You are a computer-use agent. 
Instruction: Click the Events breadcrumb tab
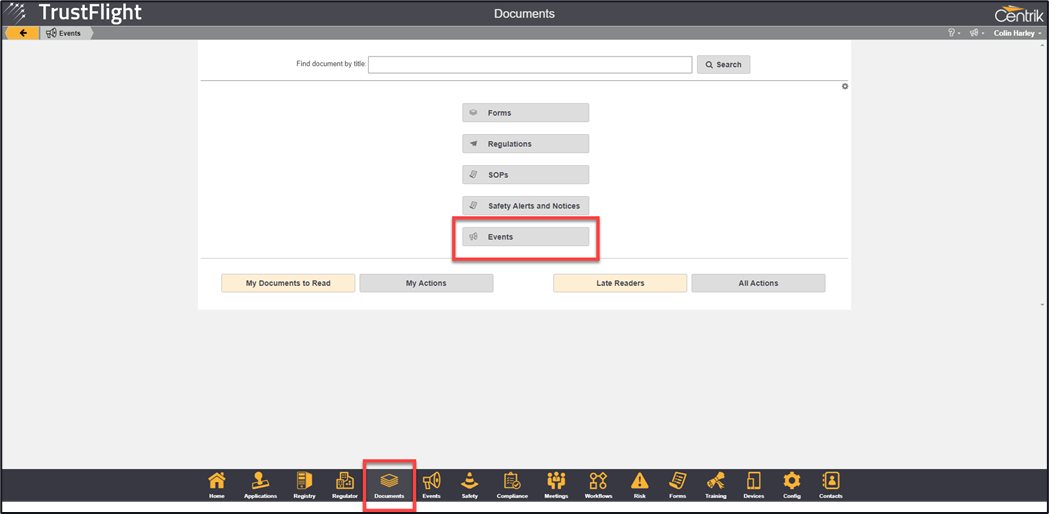(x=64, y=33)
